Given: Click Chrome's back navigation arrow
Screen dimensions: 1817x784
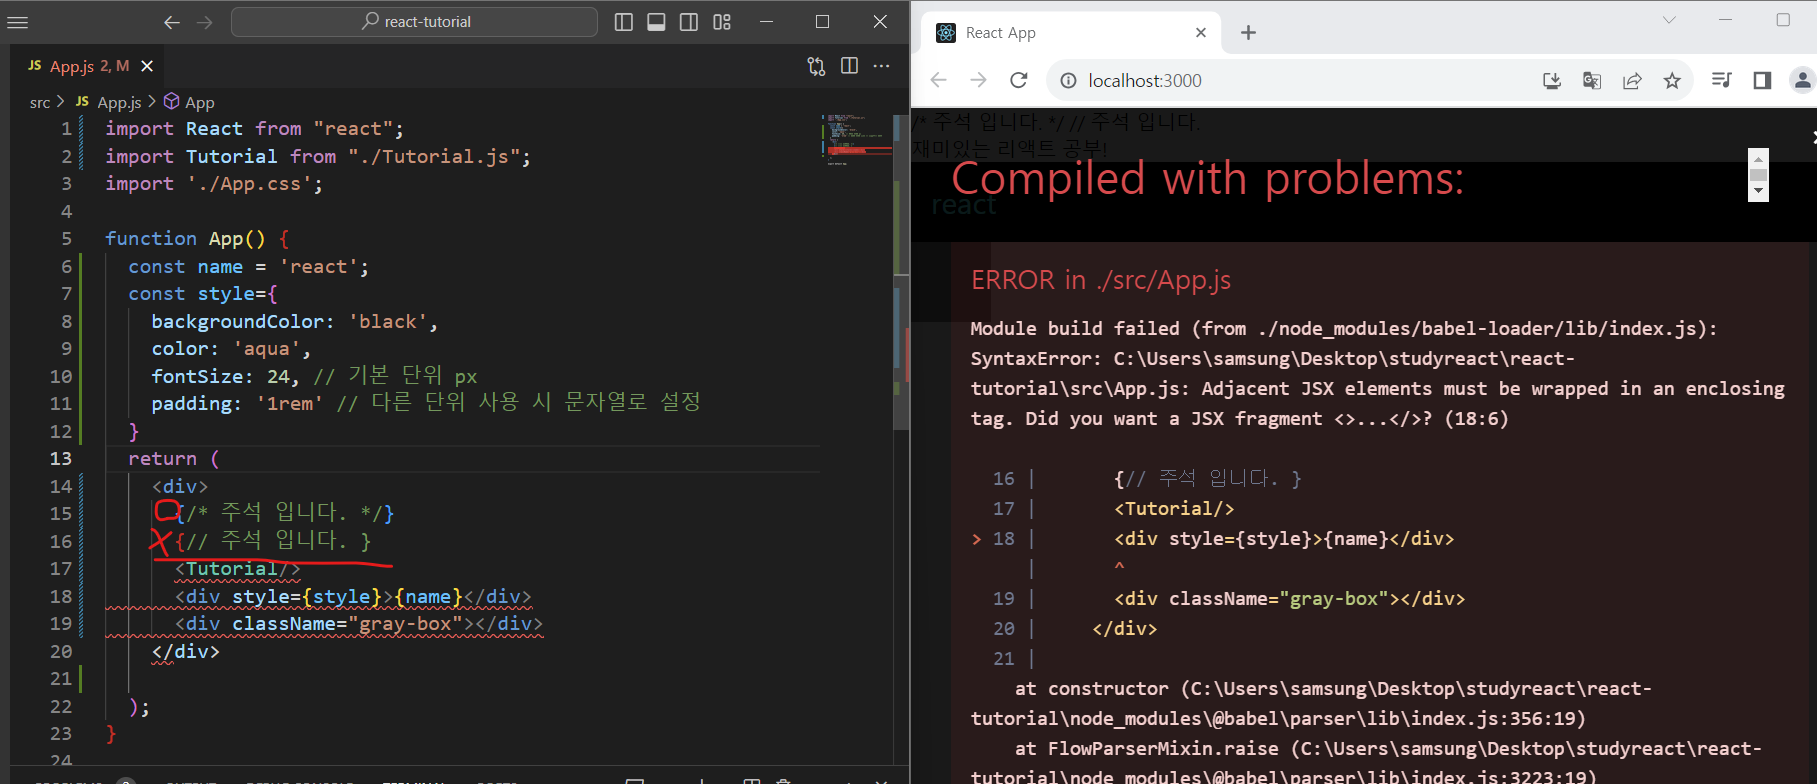Looking at the screenshot, I should click(x=938, y=80).
